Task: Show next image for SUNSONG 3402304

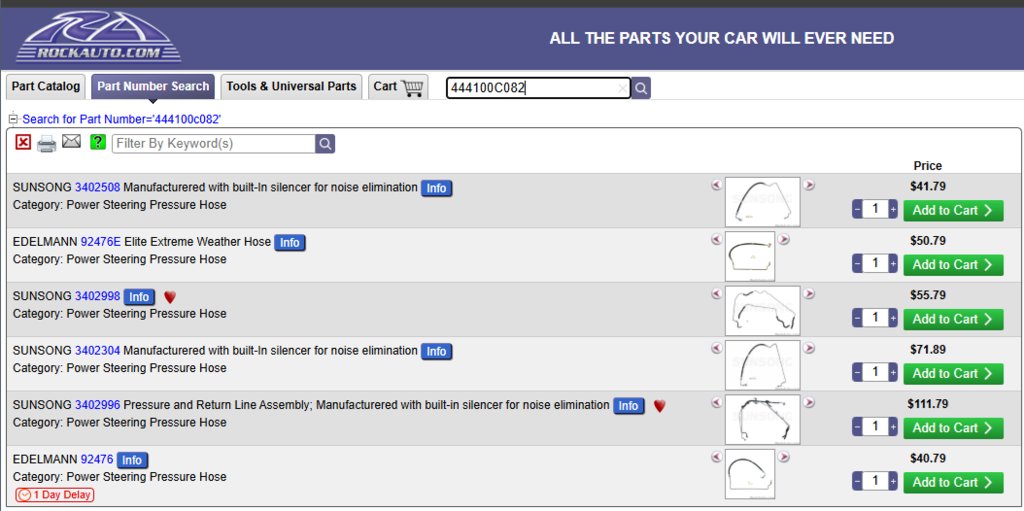Action: coord(809,348)
